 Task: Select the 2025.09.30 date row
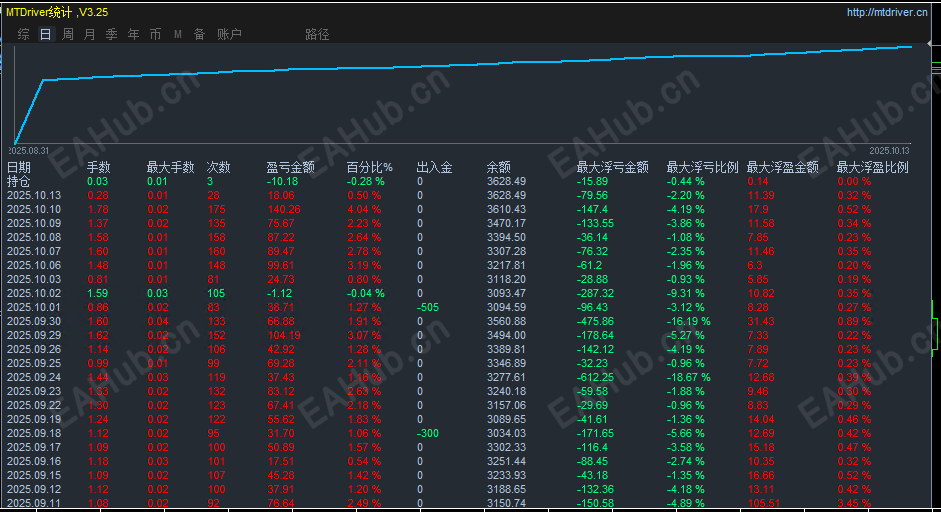[x=465, y=321]
